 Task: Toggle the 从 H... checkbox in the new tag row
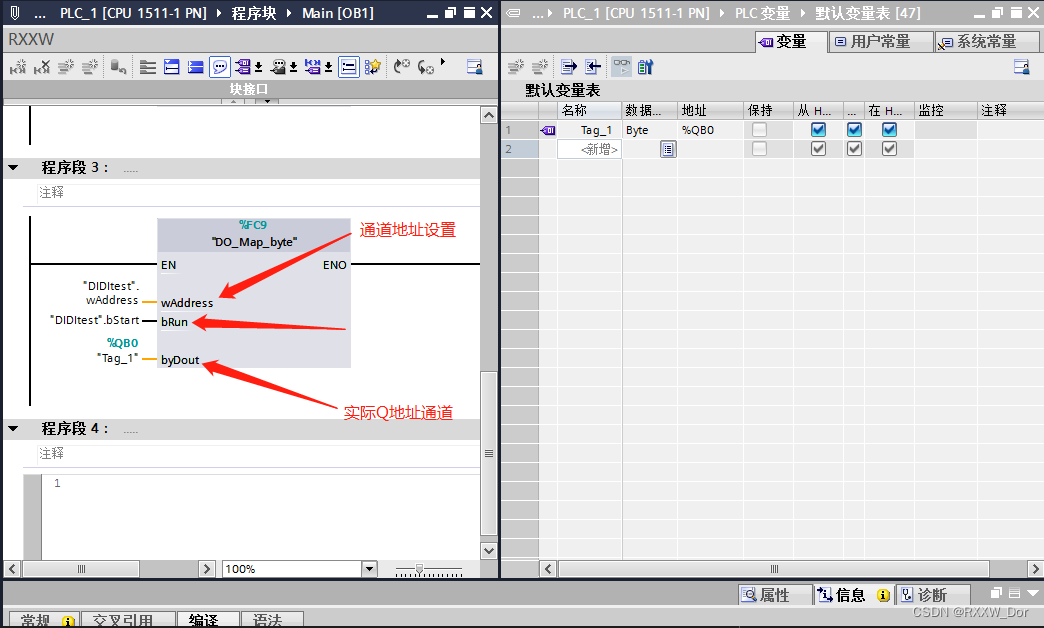pos(818,149)
